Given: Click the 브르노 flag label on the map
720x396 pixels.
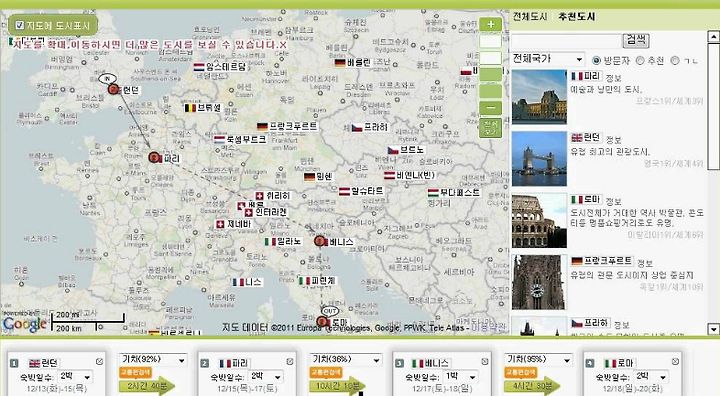Looking at the screenshot, I should pos(406,150).
